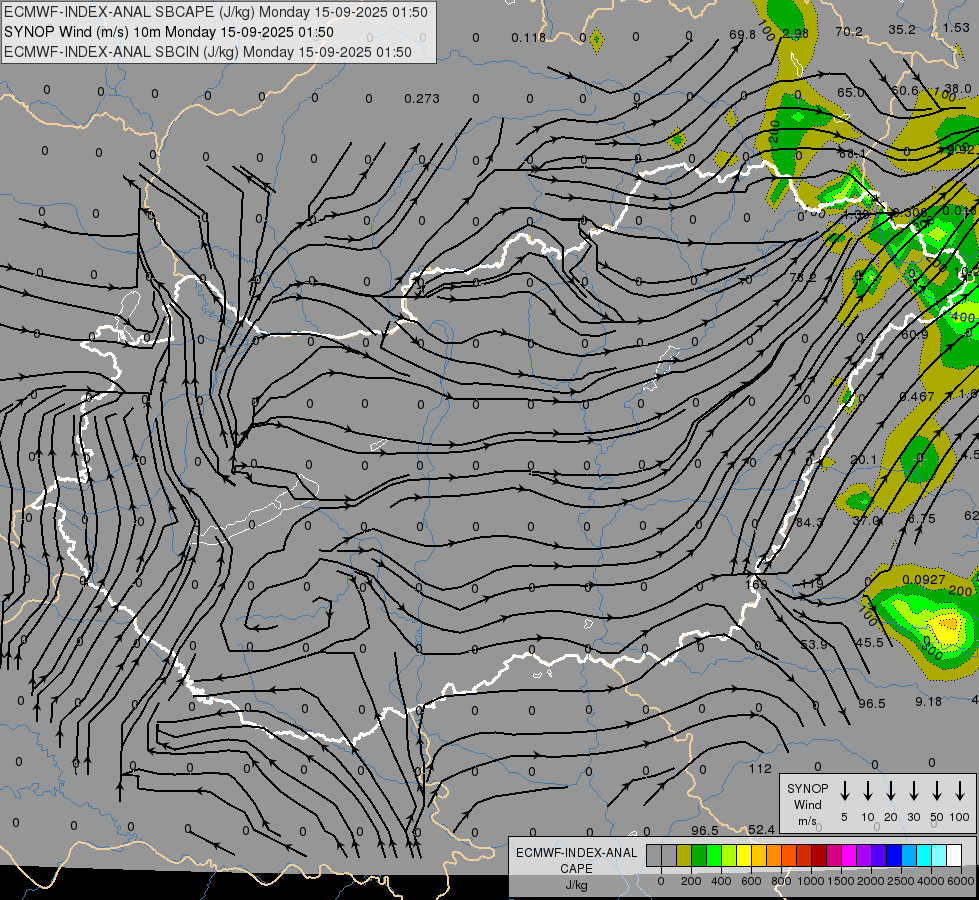Click the arrow above 5 in wind legend
This screenshot has width=979, height=900.
[x=844, y=791]
